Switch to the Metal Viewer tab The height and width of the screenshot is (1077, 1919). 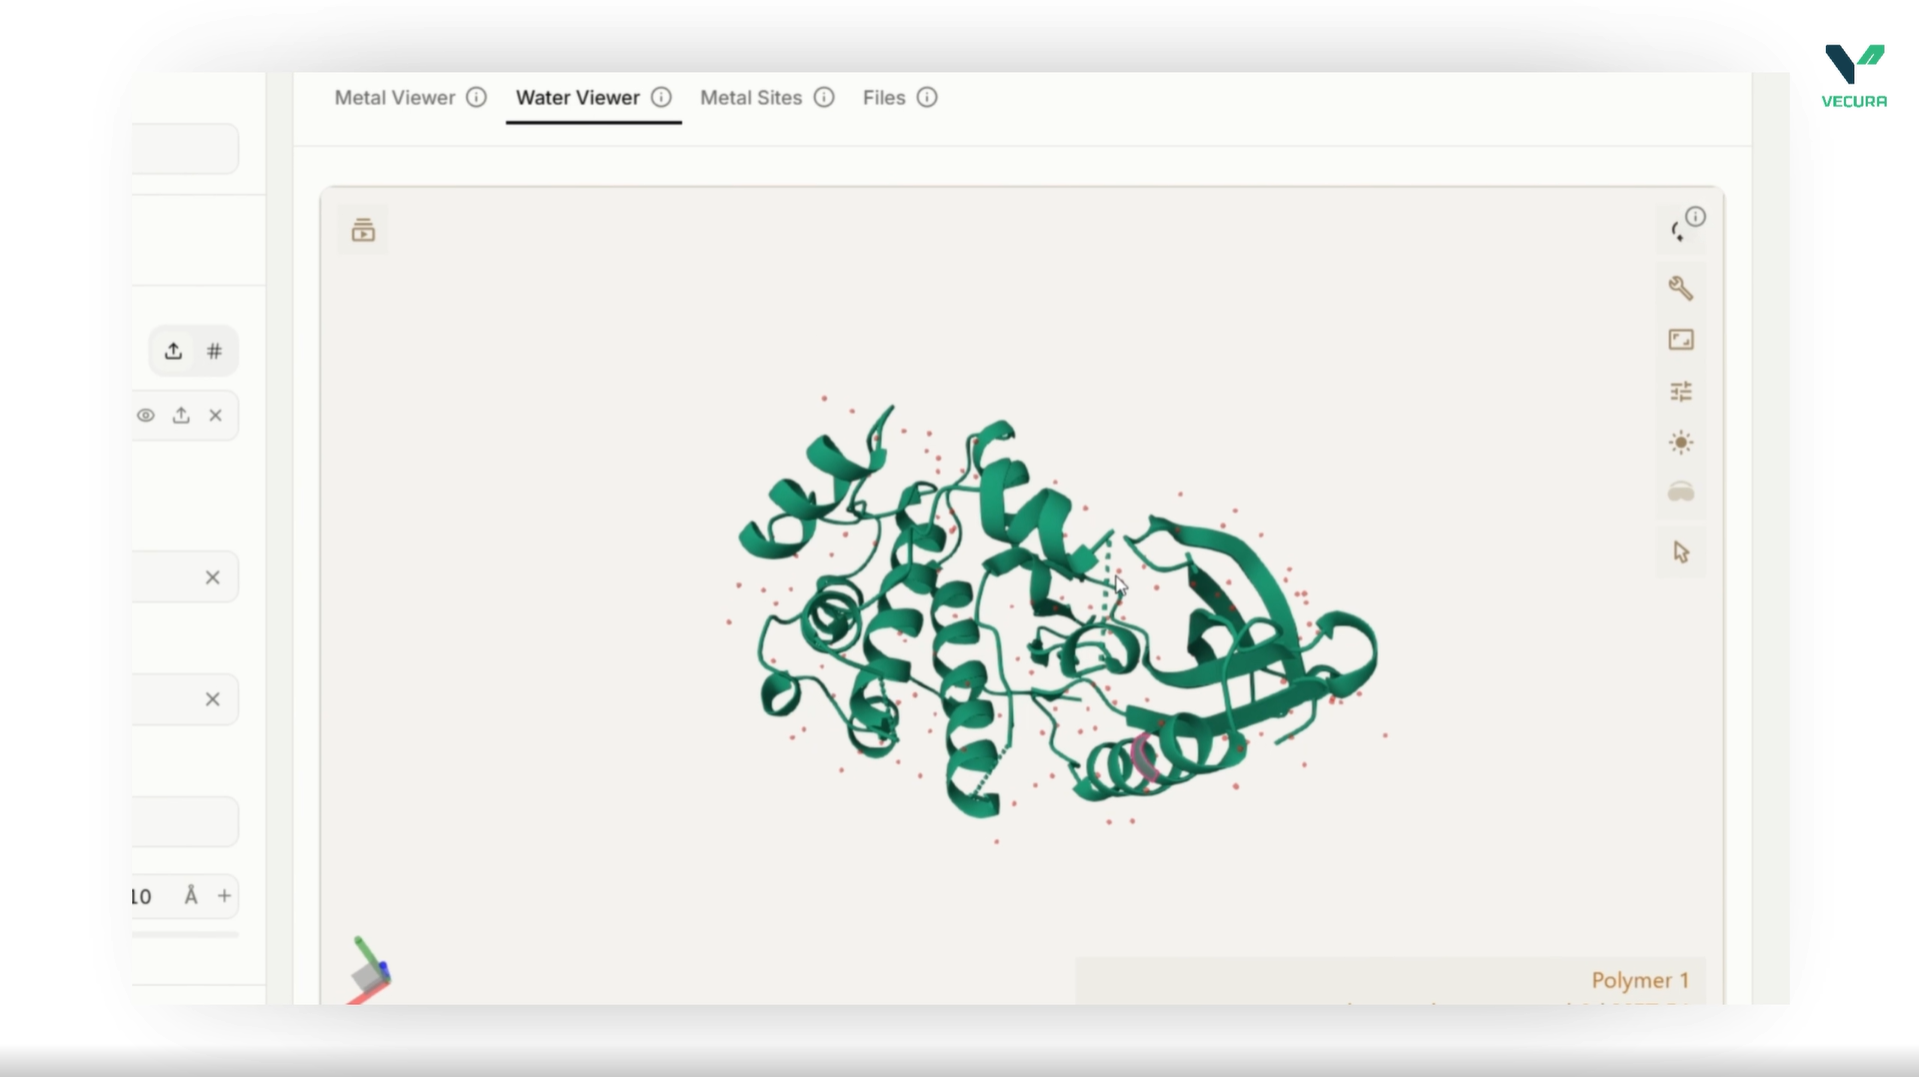point(394,98)
